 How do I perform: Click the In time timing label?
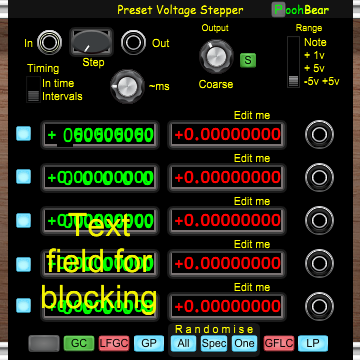[x=58, y=83]
